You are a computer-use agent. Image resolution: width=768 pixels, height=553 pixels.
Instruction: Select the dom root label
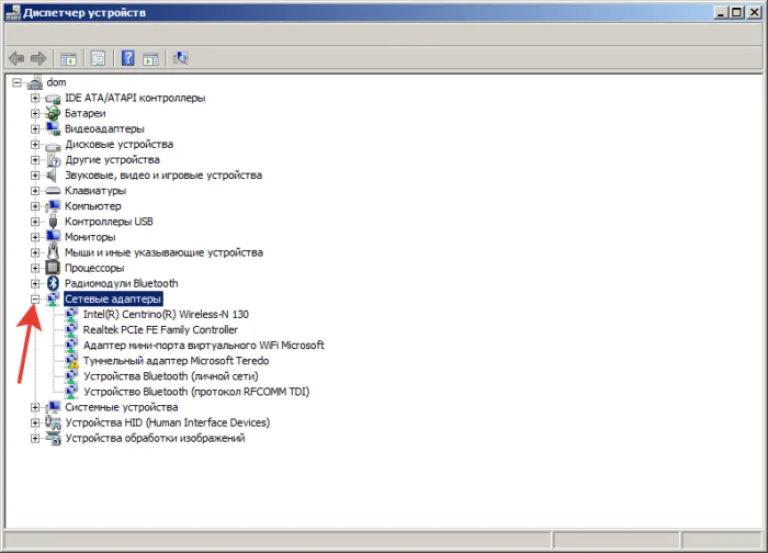coord(56,83)
